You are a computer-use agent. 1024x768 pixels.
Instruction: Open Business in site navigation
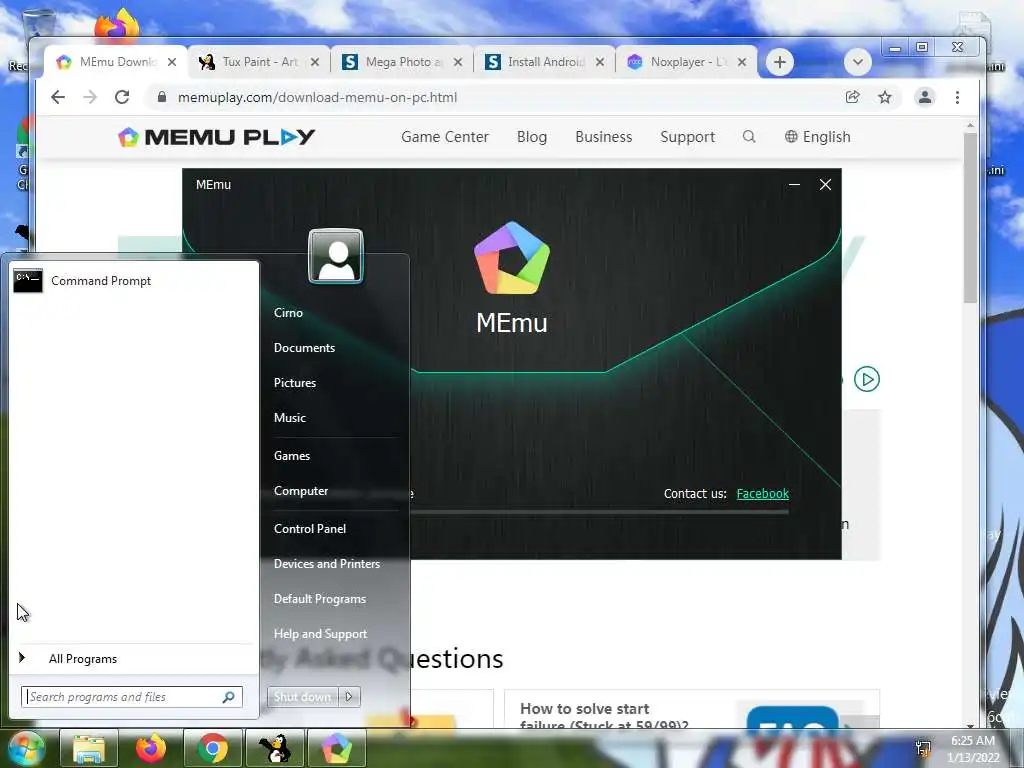tap(603, 136)
